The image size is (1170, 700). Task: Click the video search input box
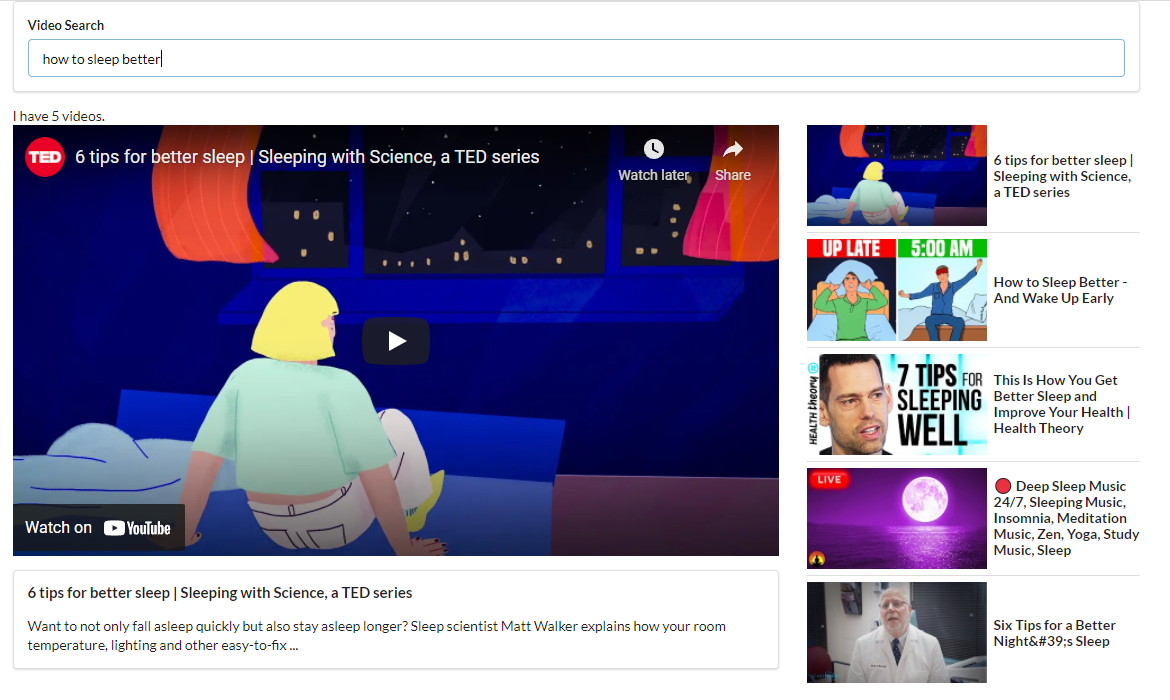click(x=575, y=58)
